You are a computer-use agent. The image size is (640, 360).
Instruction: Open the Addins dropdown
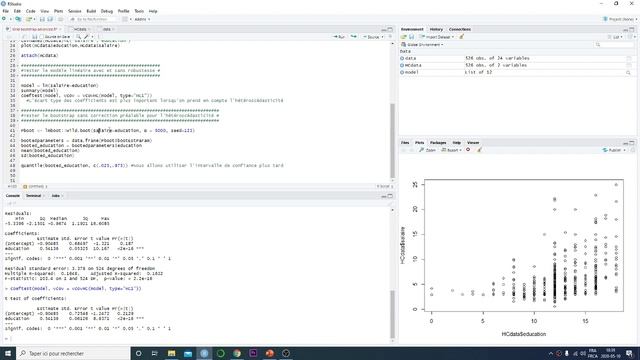(x=142, y=19)
